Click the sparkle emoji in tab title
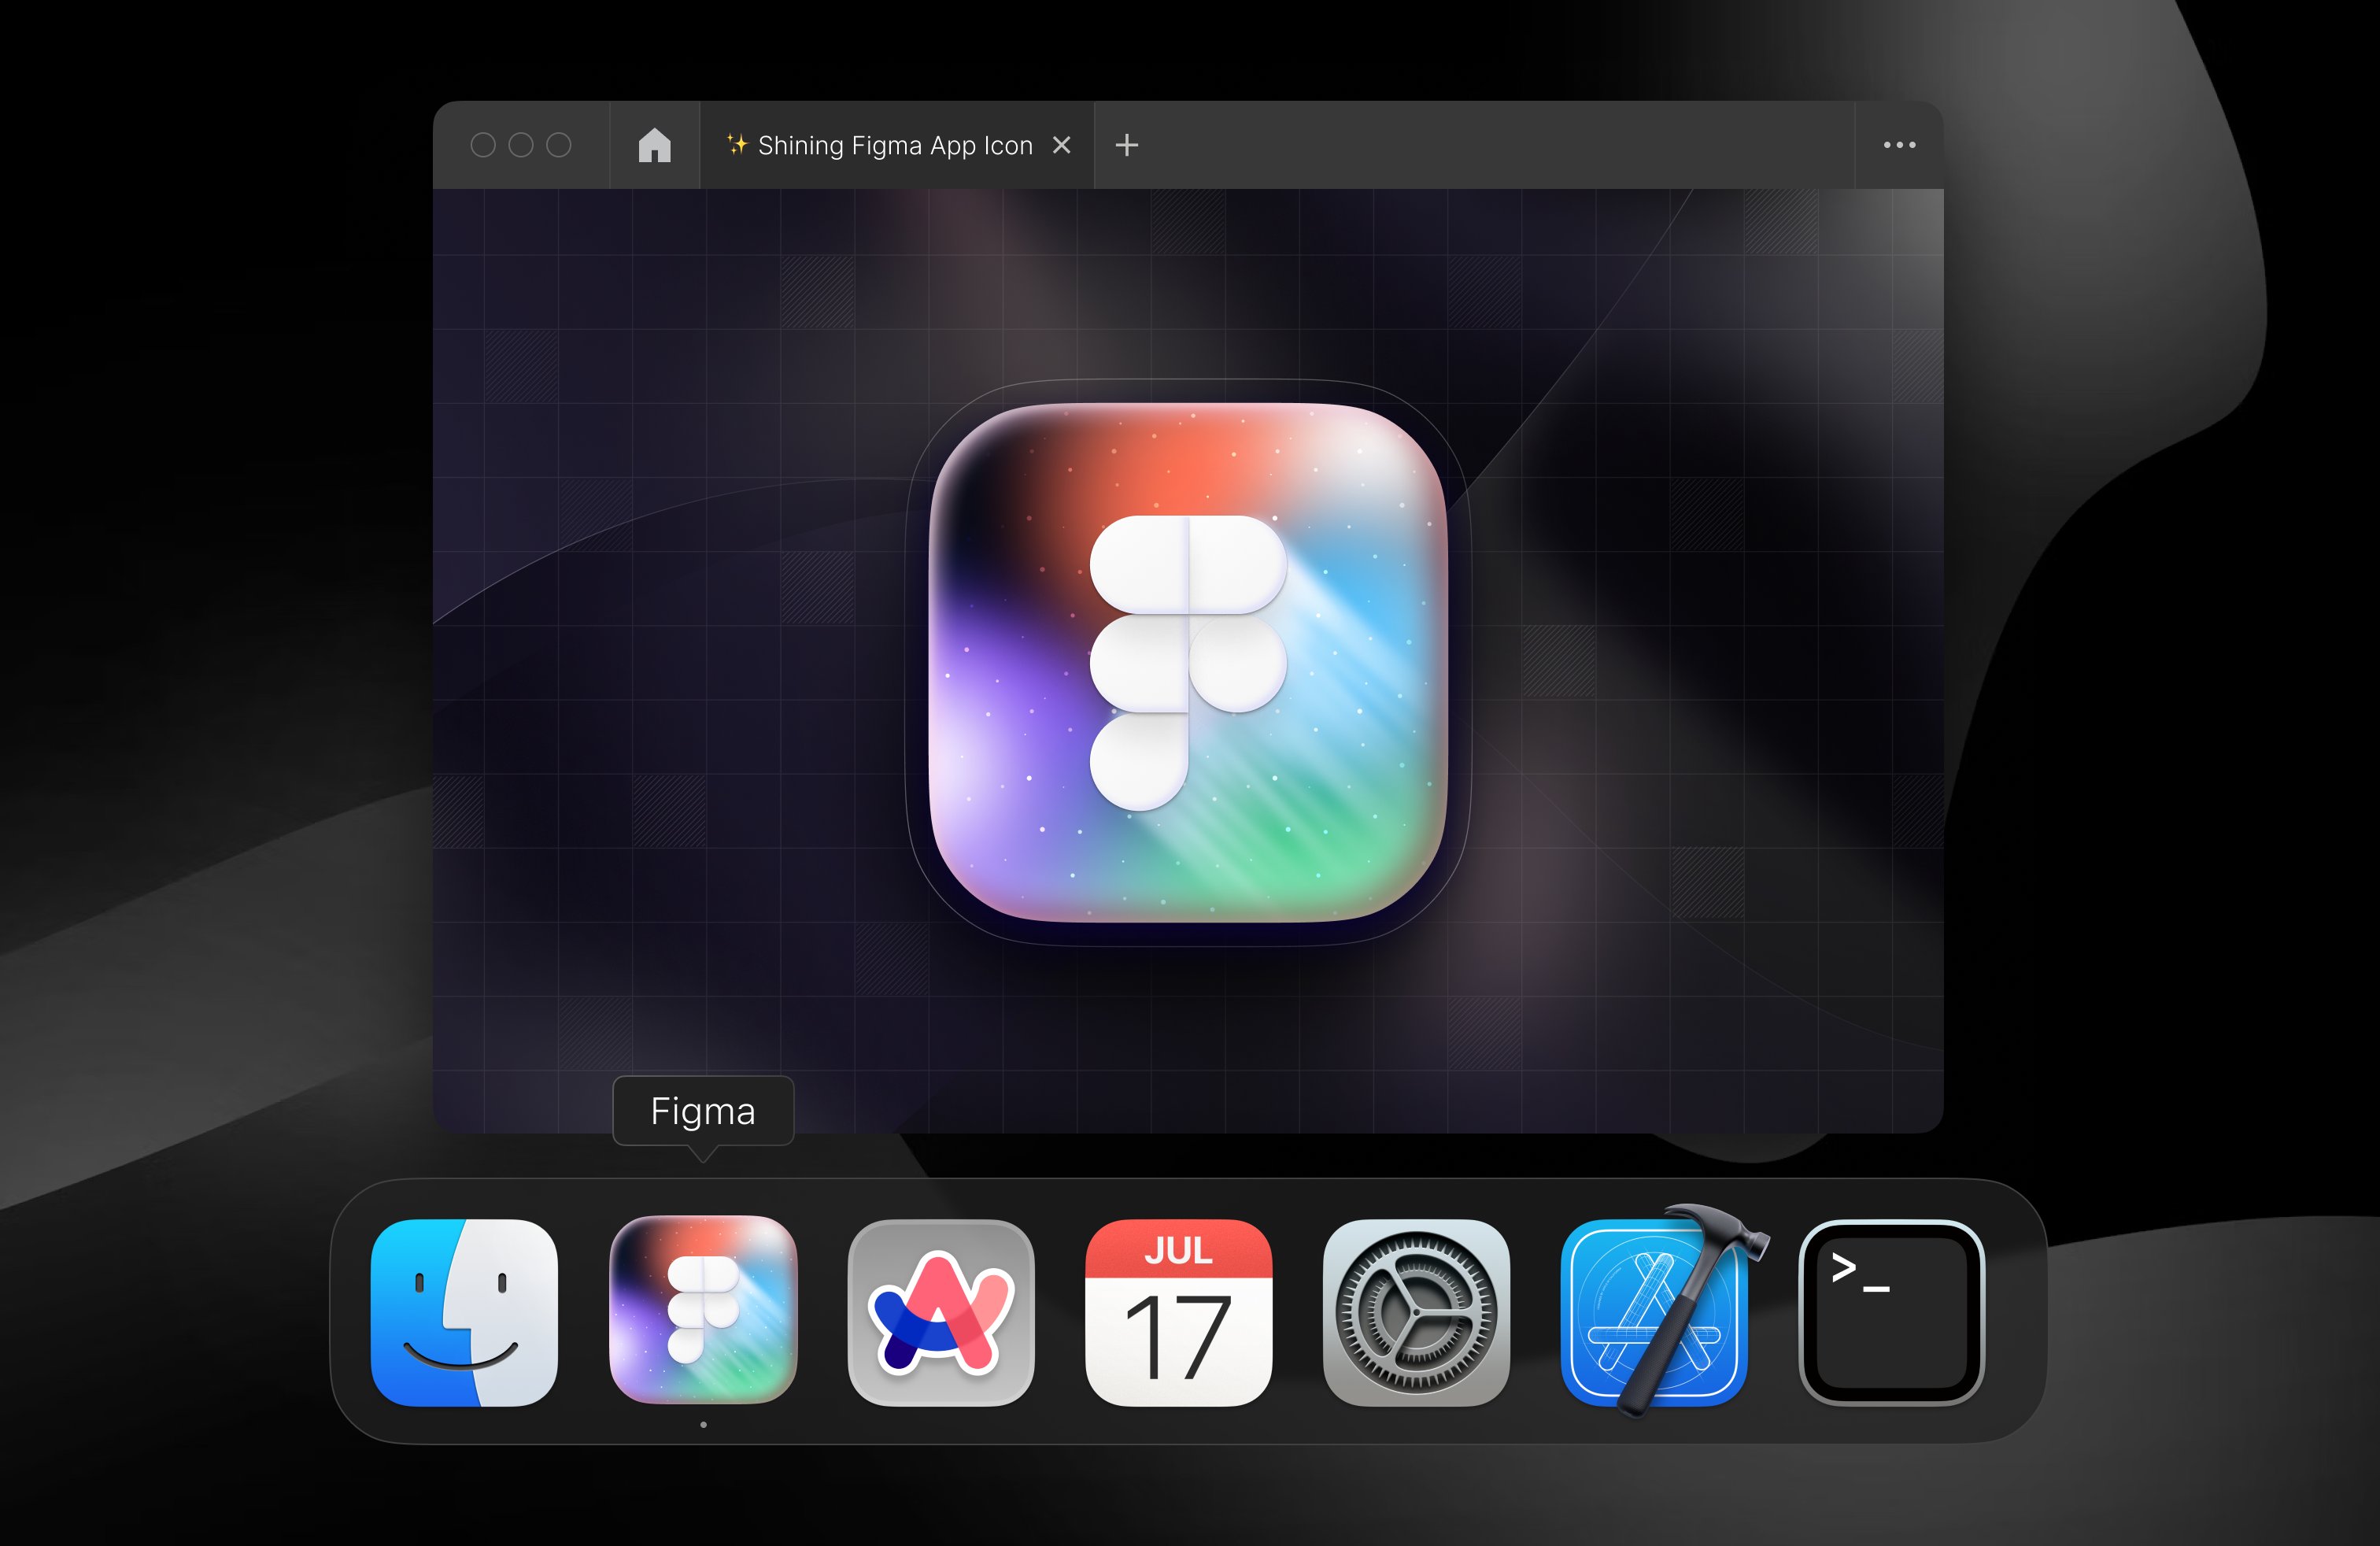 [737, 145]
